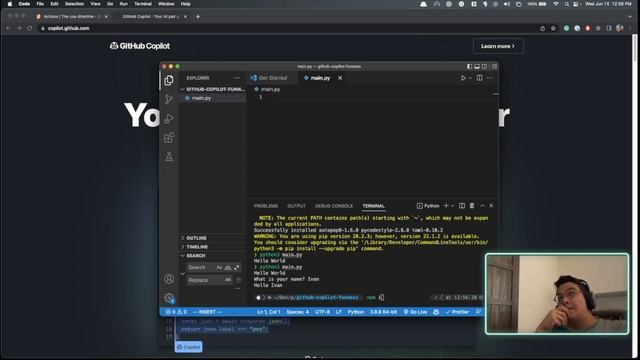The height and width of the screenshot is (360, 640).
Task: Open the PROBLEMS panel tab
Action: click(266, 206)
